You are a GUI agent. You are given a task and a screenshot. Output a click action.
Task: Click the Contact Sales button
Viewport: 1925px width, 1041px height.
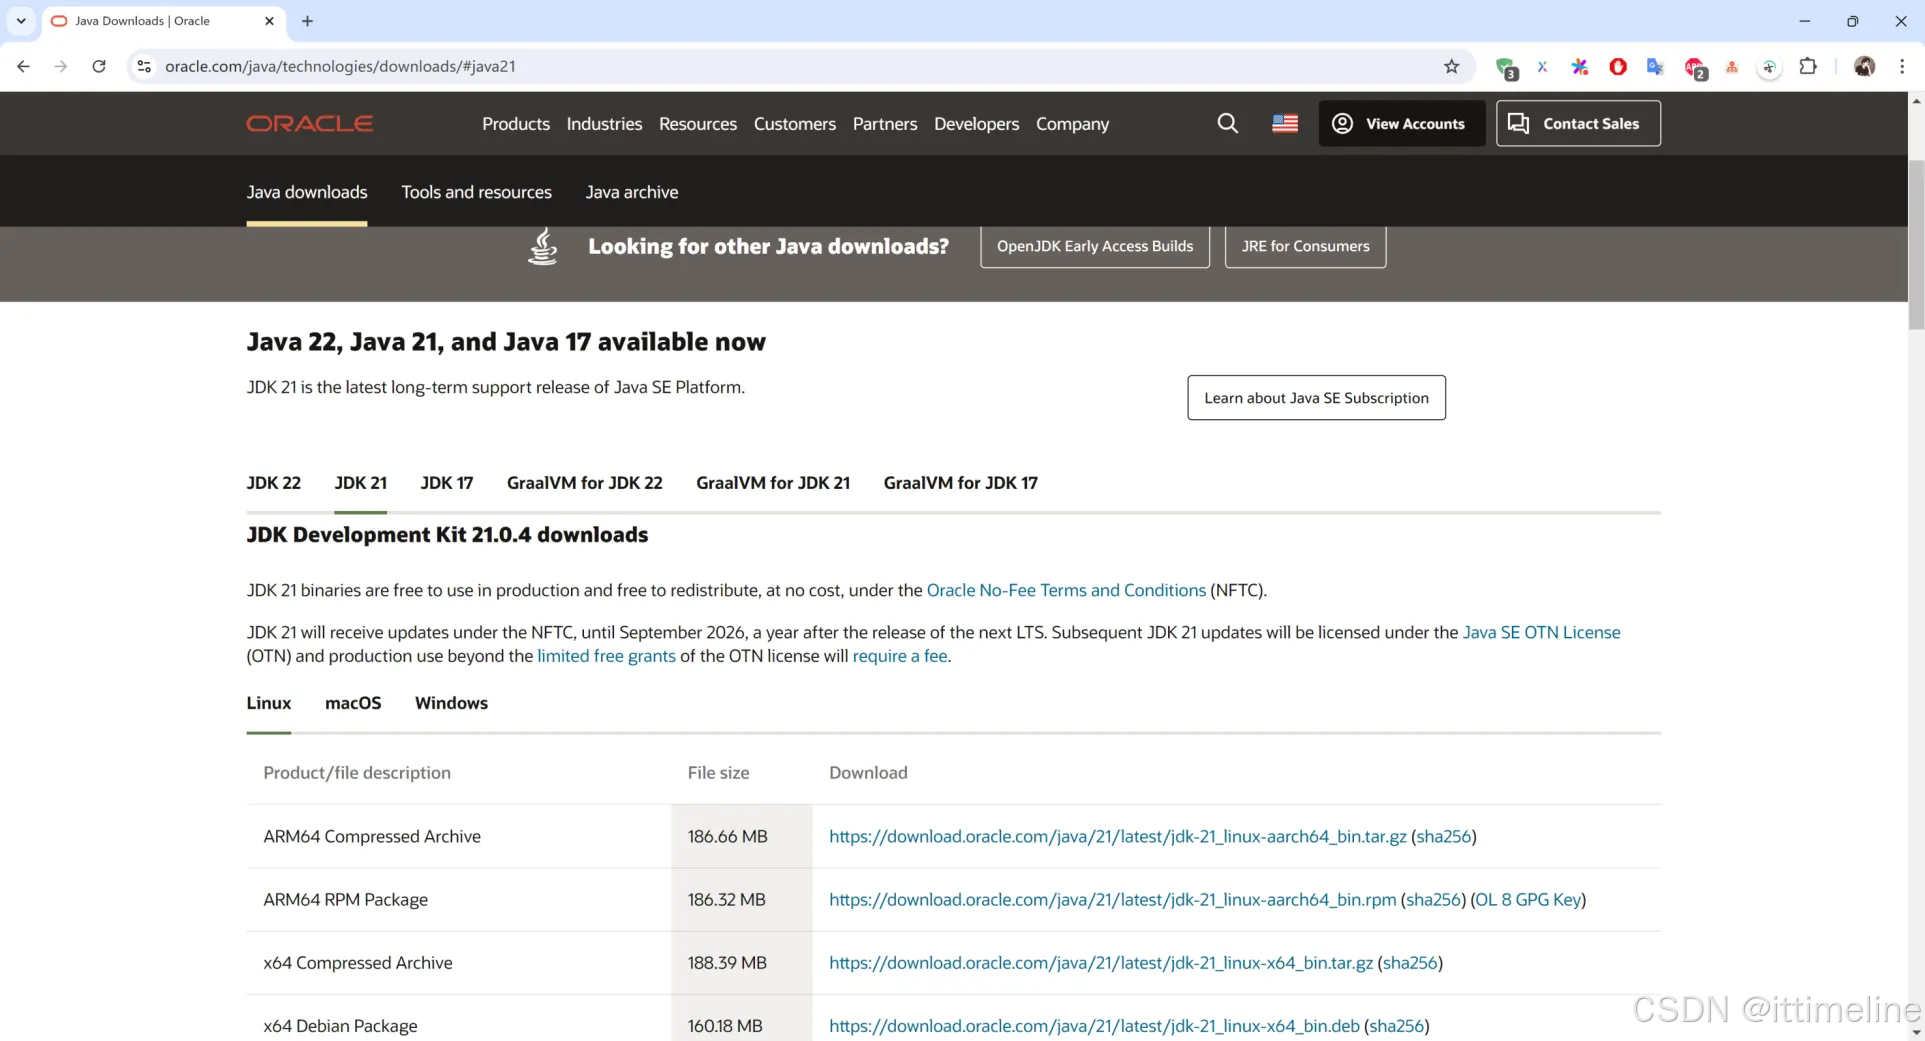[1578, 123]
